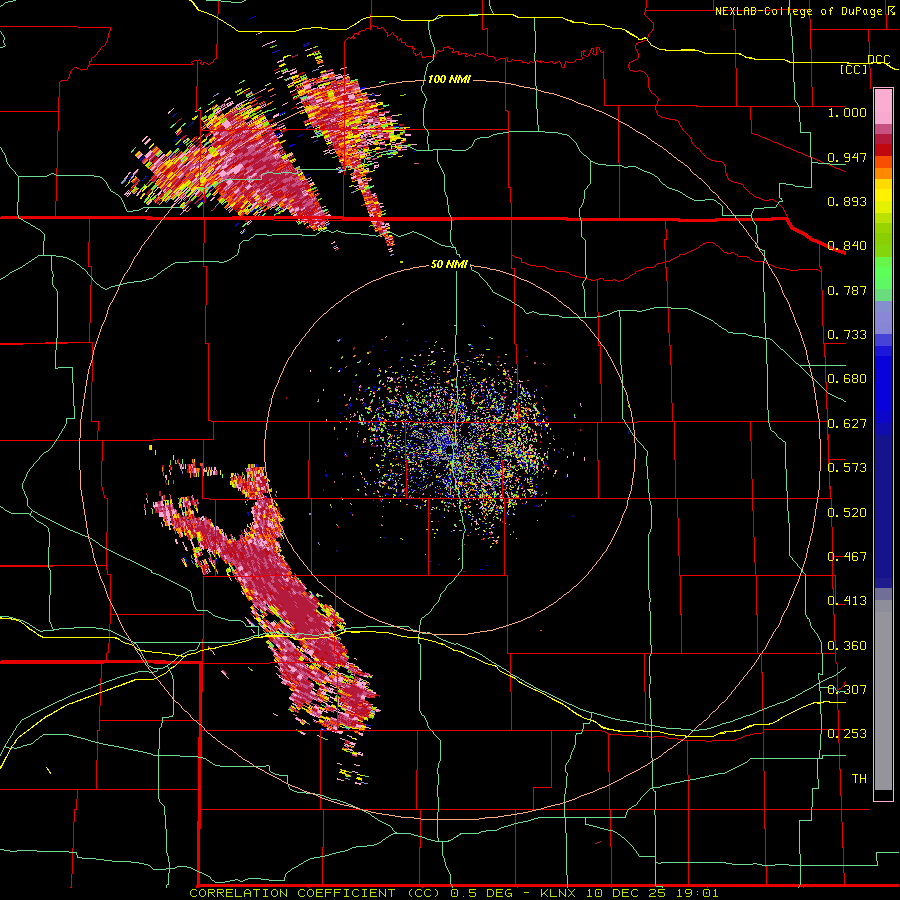The image size is (900, 900).
Task: Select the 1.000 value on color scale
Action: (x=847, y=112)
